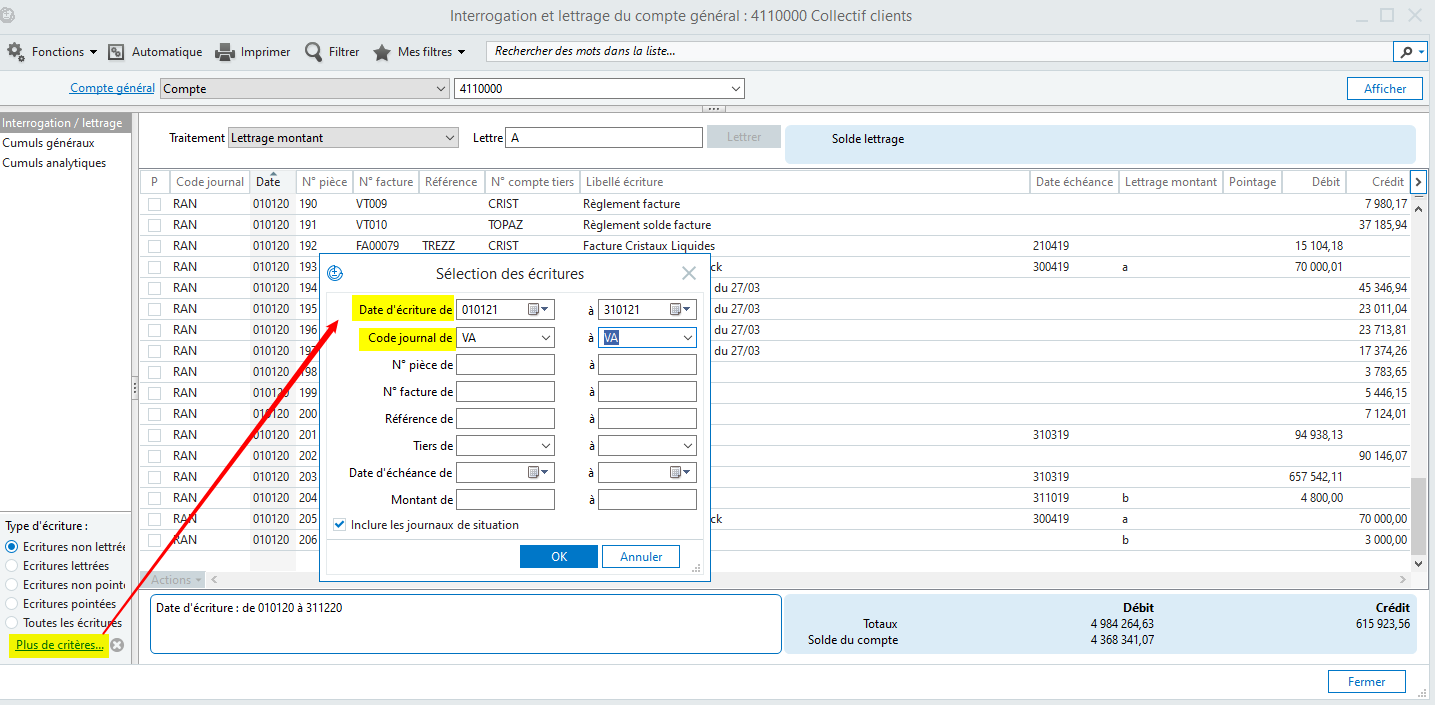Select Ecritures lettrées radio button

click(x=12, y=566)
